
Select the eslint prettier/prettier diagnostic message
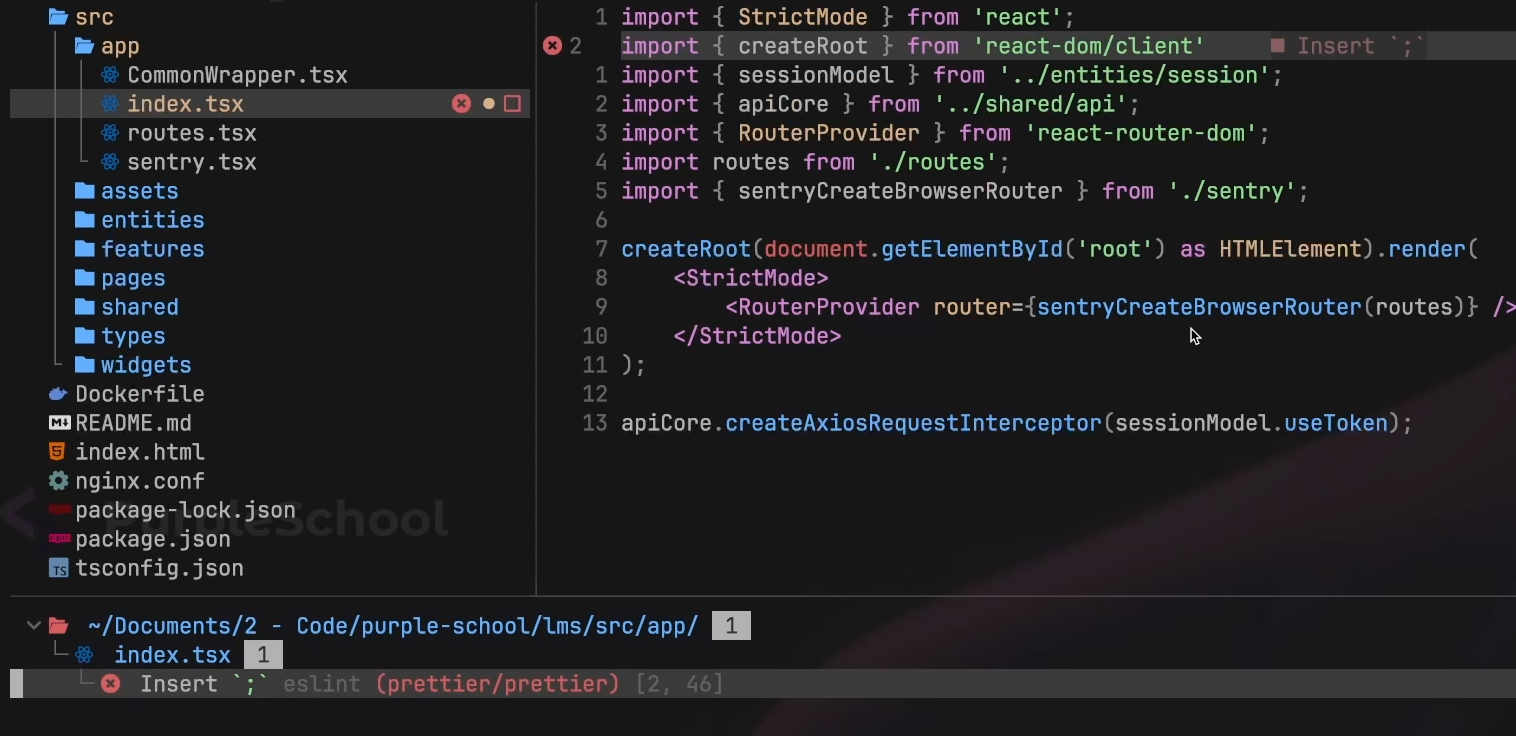pos(432,684)
